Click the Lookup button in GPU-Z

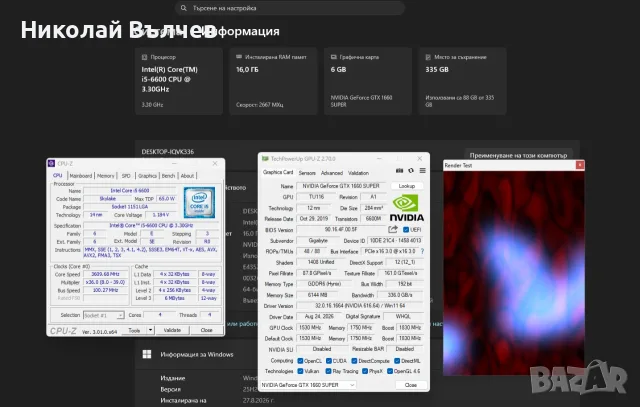407,186
